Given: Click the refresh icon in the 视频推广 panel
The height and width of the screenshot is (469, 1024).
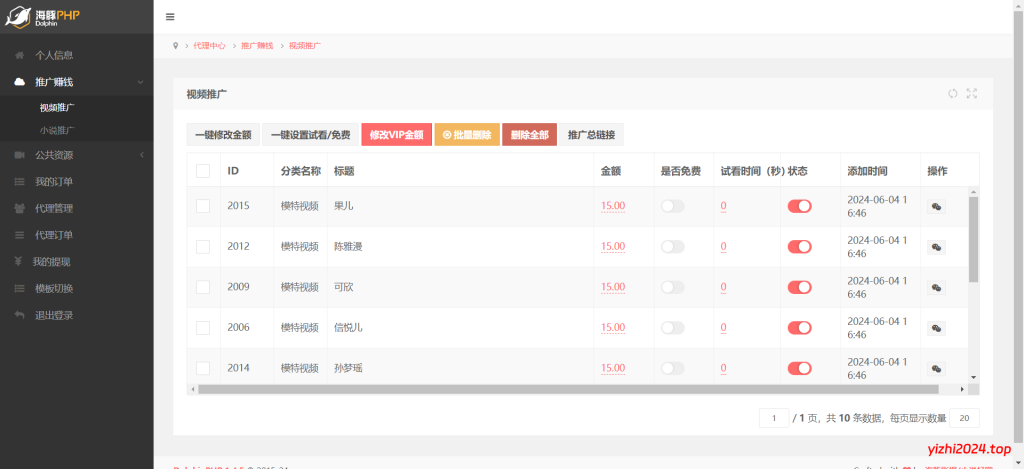Looking at the screenshot, I should (x=952, y=94).
